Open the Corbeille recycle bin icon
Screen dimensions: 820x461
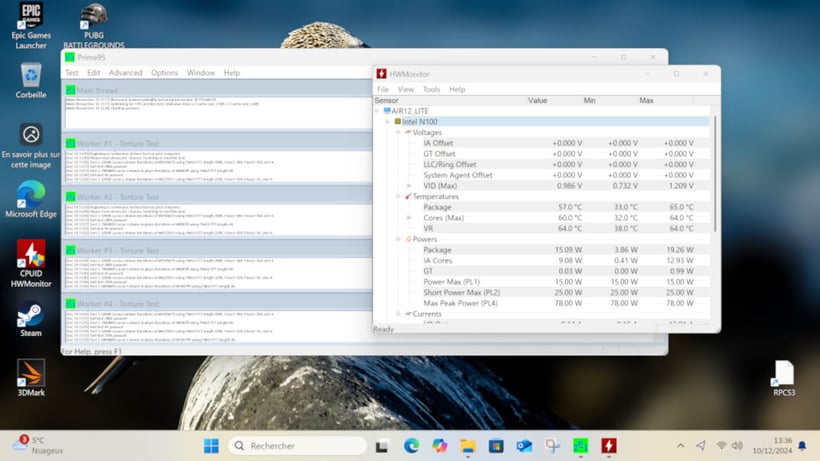click(31, 77)
